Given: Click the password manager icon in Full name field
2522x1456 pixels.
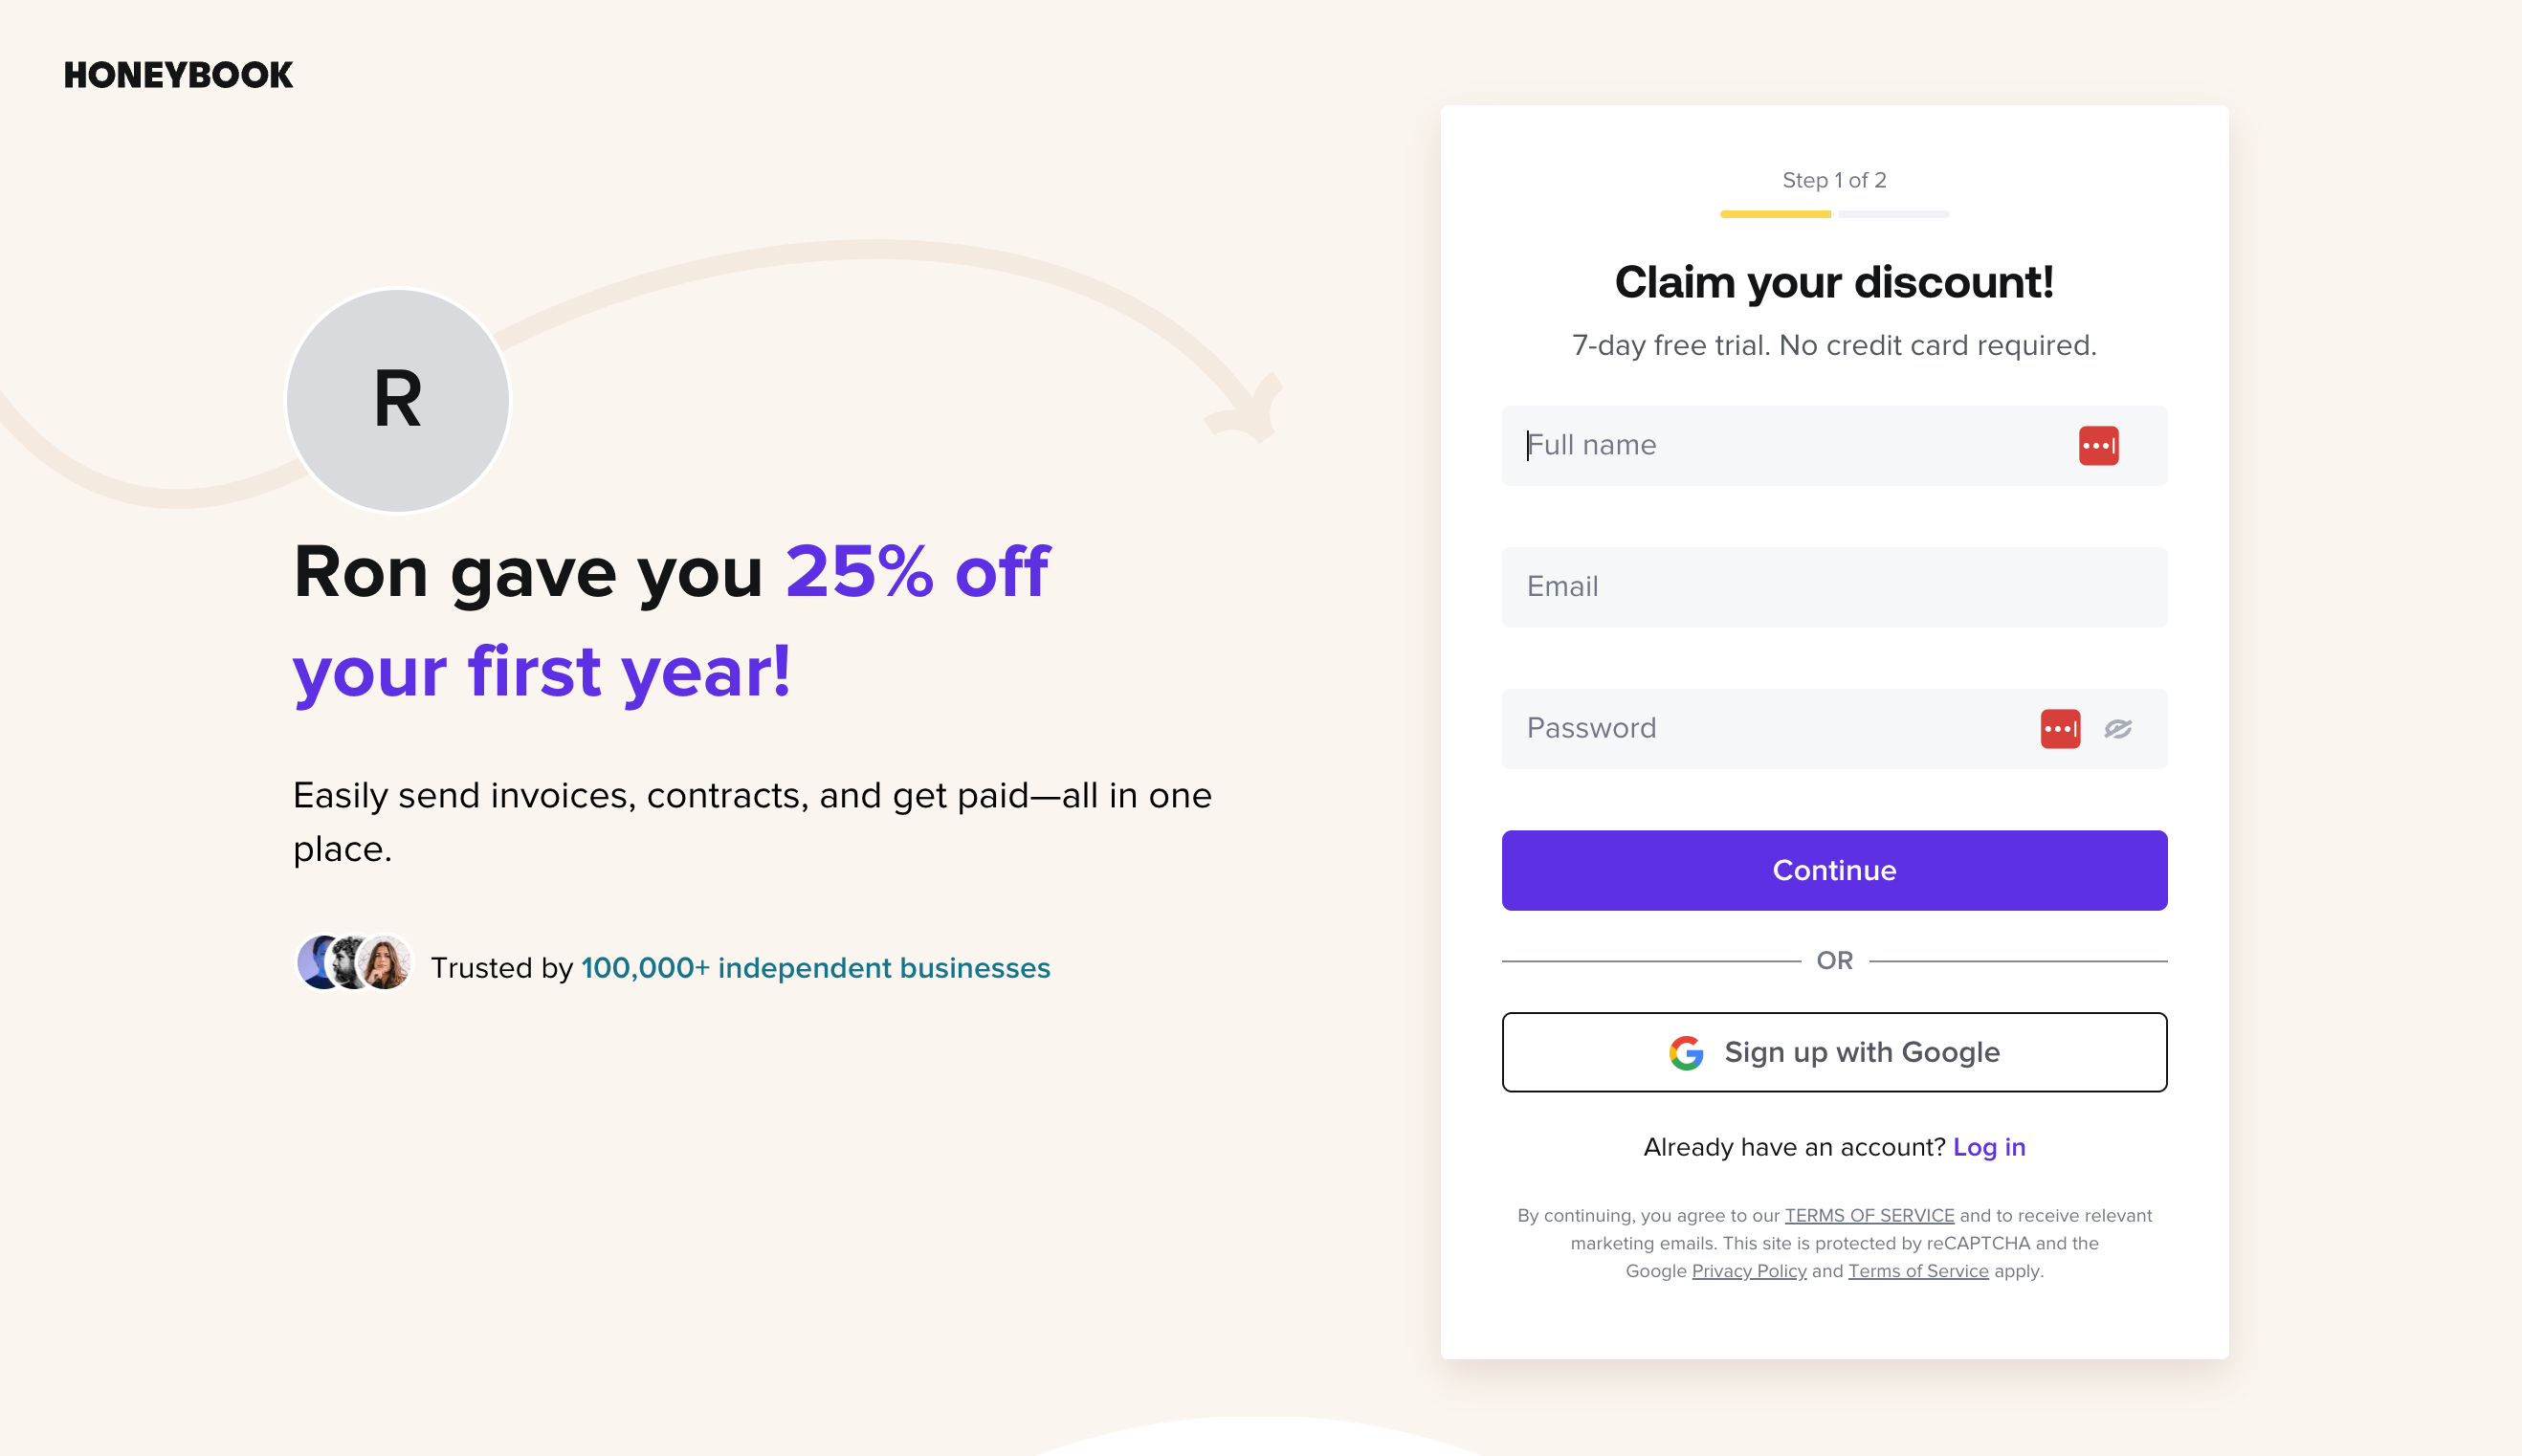Looking at the screenshot, I should (2097, 446).
